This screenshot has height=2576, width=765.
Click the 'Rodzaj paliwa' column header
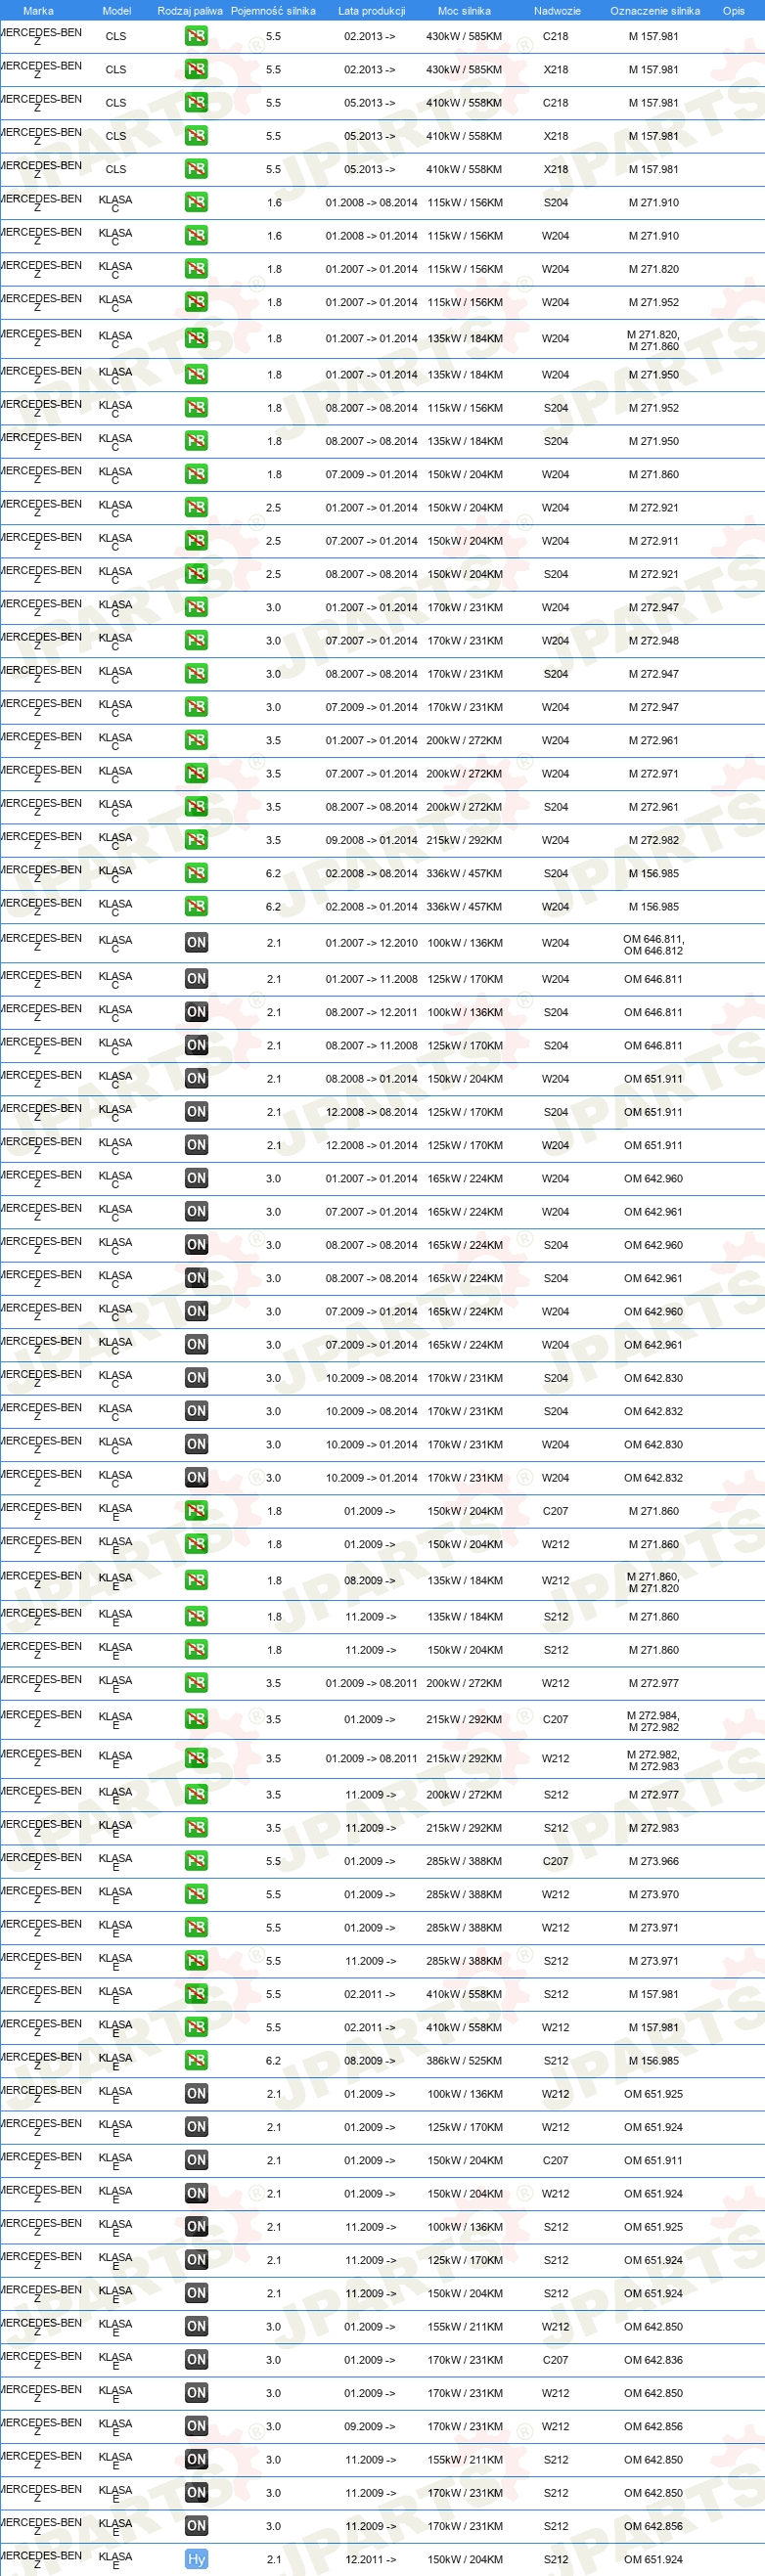pos(190,11)
